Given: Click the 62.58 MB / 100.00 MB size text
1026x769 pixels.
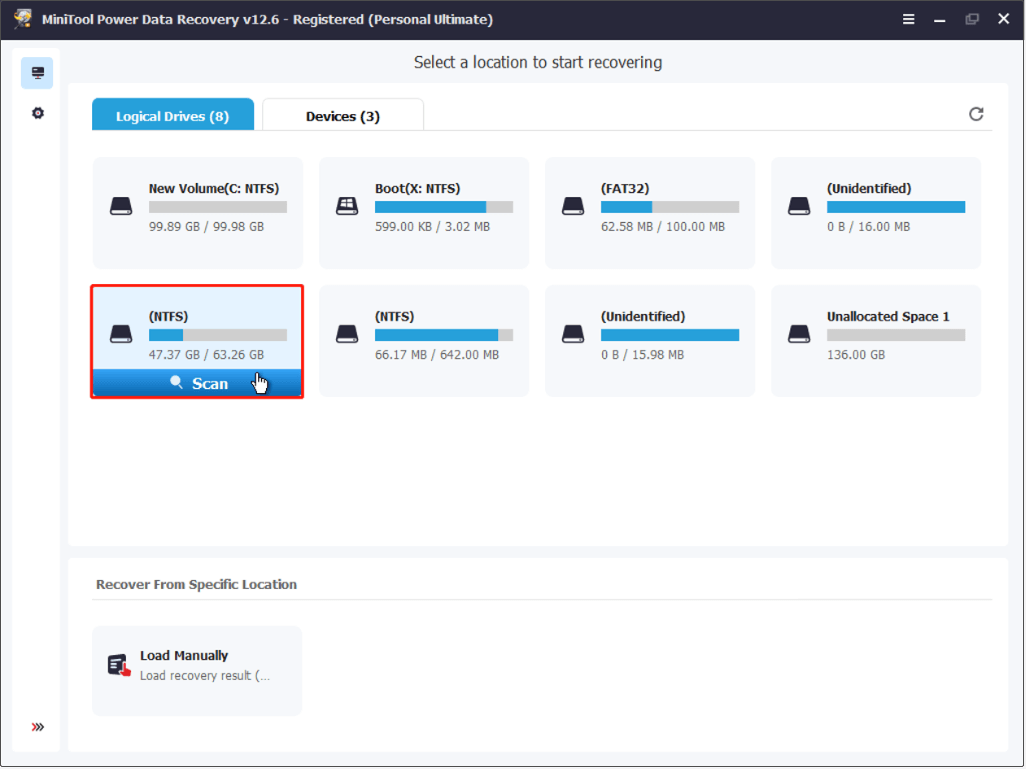Looking at the screenshot, I should [663, 226].
